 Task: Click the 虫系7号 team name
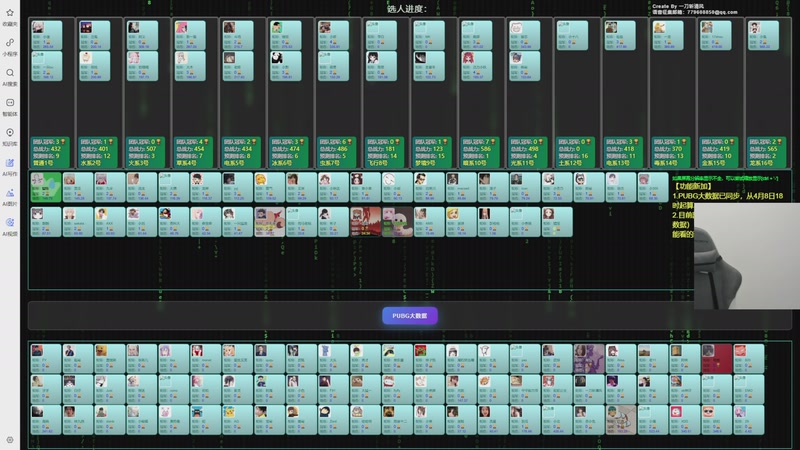pyautogui.click(x=330, y=163)
